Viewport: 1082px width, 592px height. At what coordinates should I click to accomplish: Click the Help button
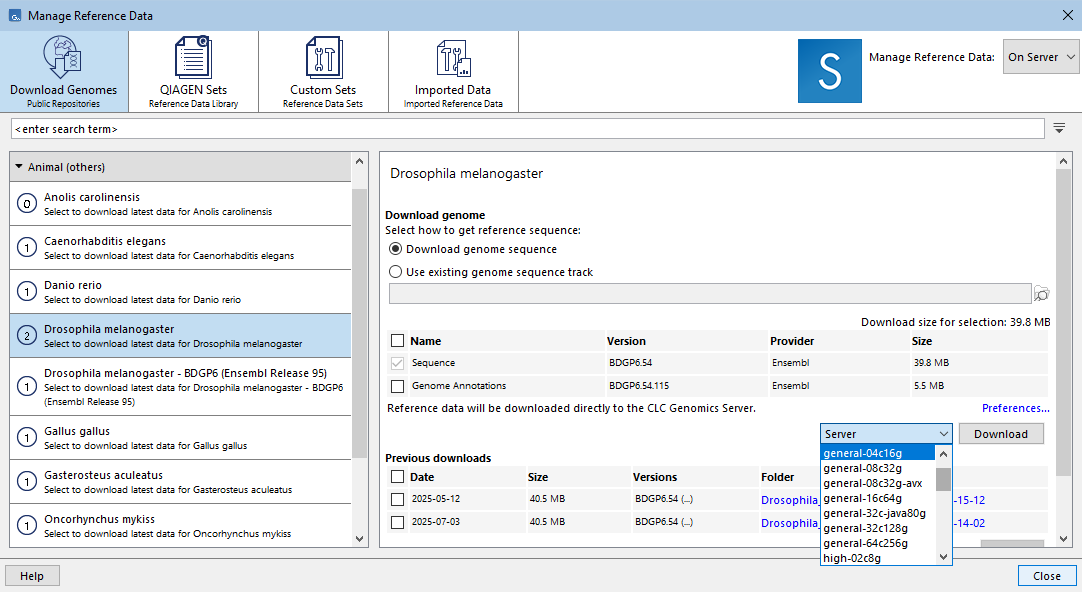point(32,575)
